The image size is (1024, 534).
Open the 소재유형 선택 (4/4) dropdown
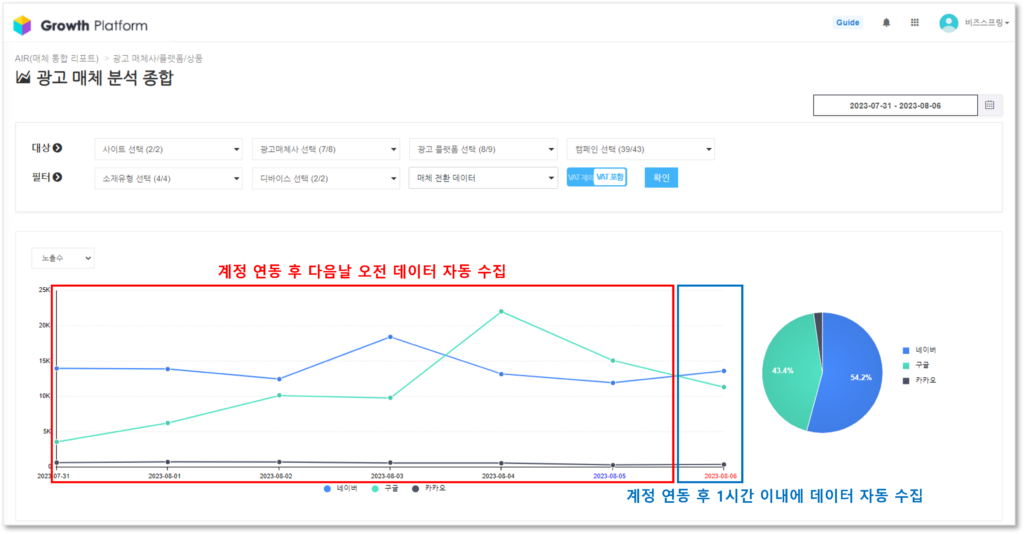point(168,179)
